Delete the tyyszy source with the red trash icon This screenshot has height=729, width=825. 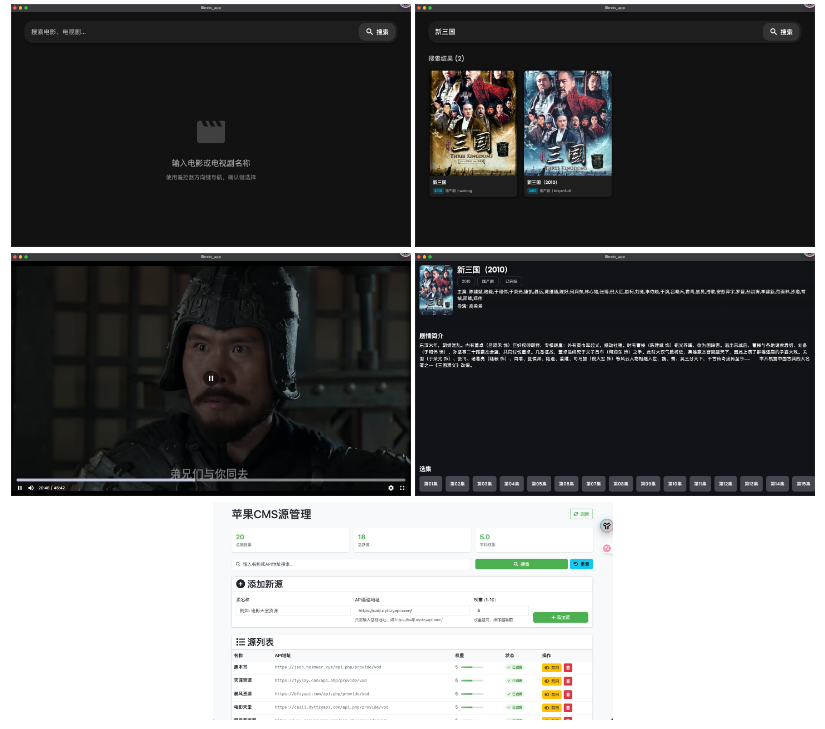pos(568,681)
